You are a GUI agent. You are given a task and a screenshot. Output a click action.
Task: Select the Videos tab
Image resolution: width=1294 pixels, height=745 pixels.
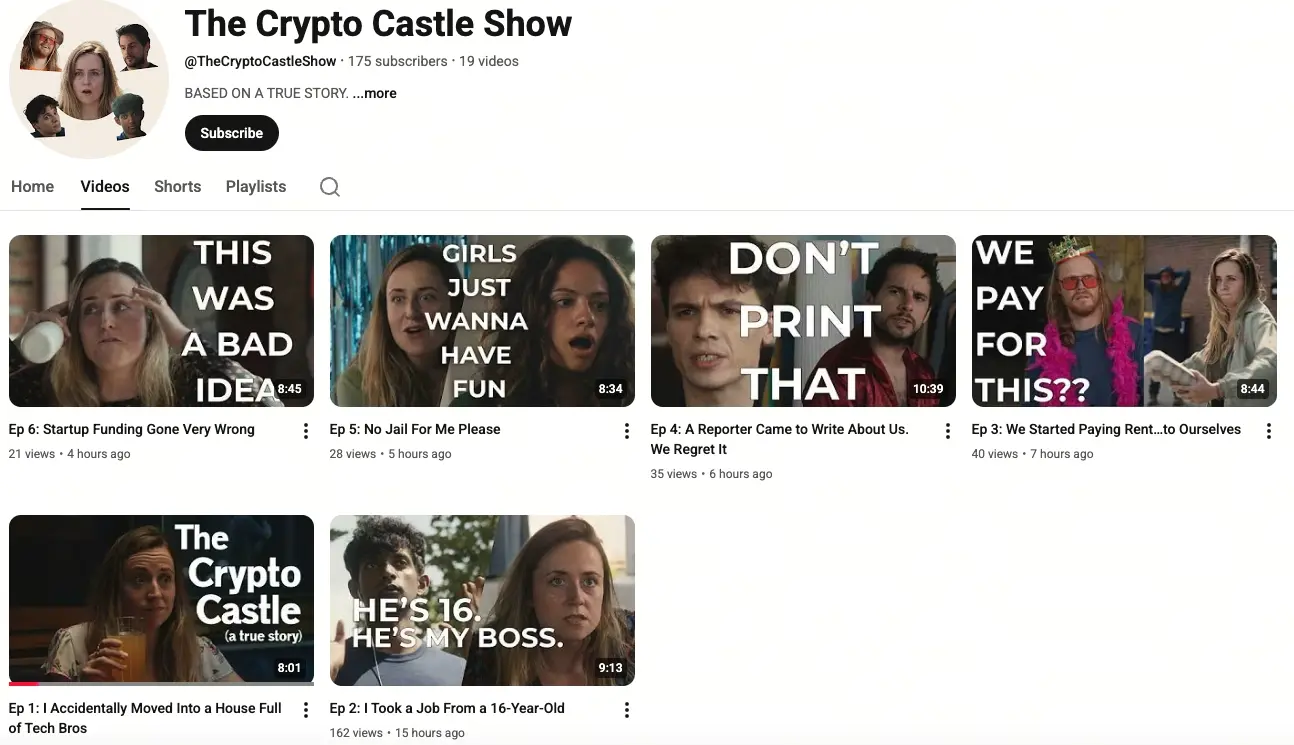pos(104,186)
